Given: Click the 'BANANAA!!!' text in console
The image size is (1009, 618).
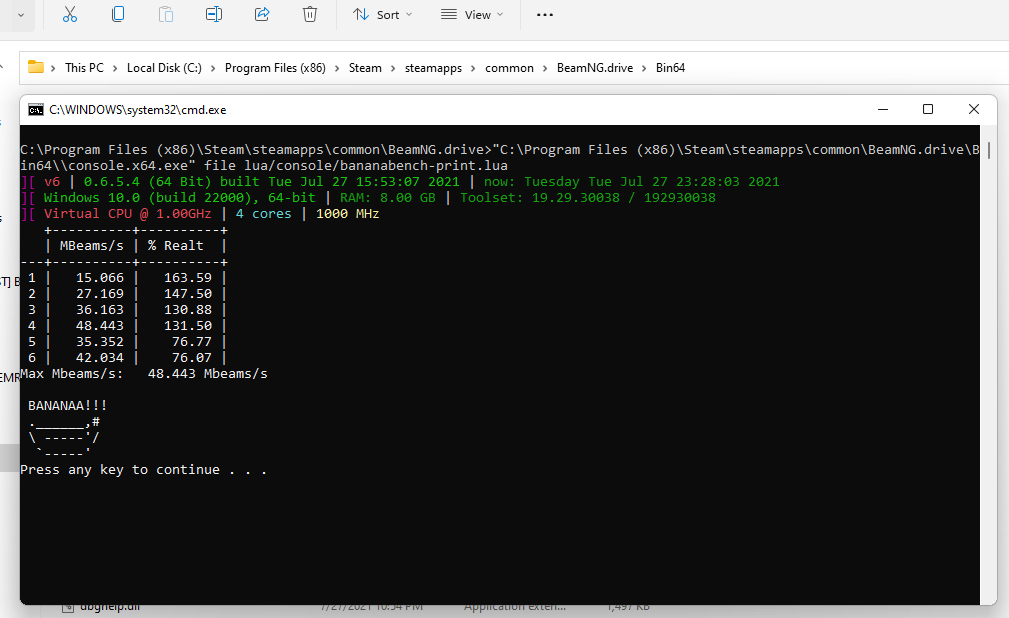Looking at the screenshot, I should tap(68, 406).
